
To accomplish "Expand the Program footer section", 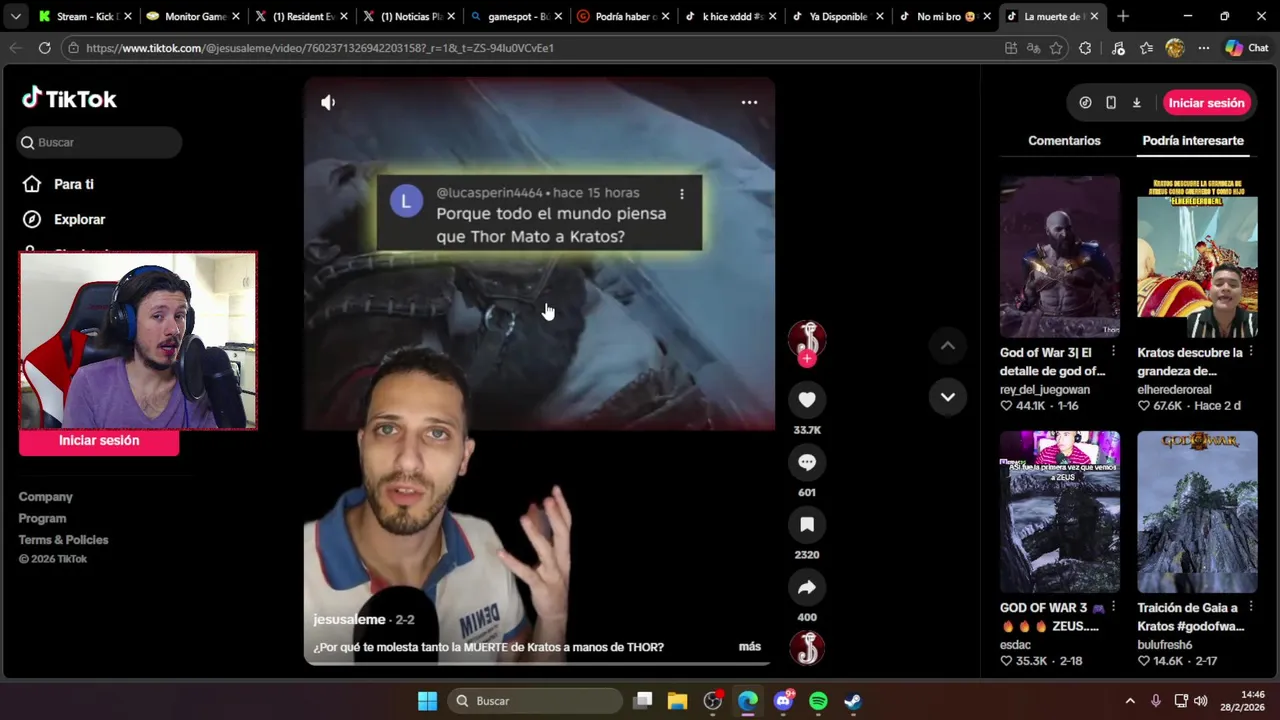I will [42, 518].
